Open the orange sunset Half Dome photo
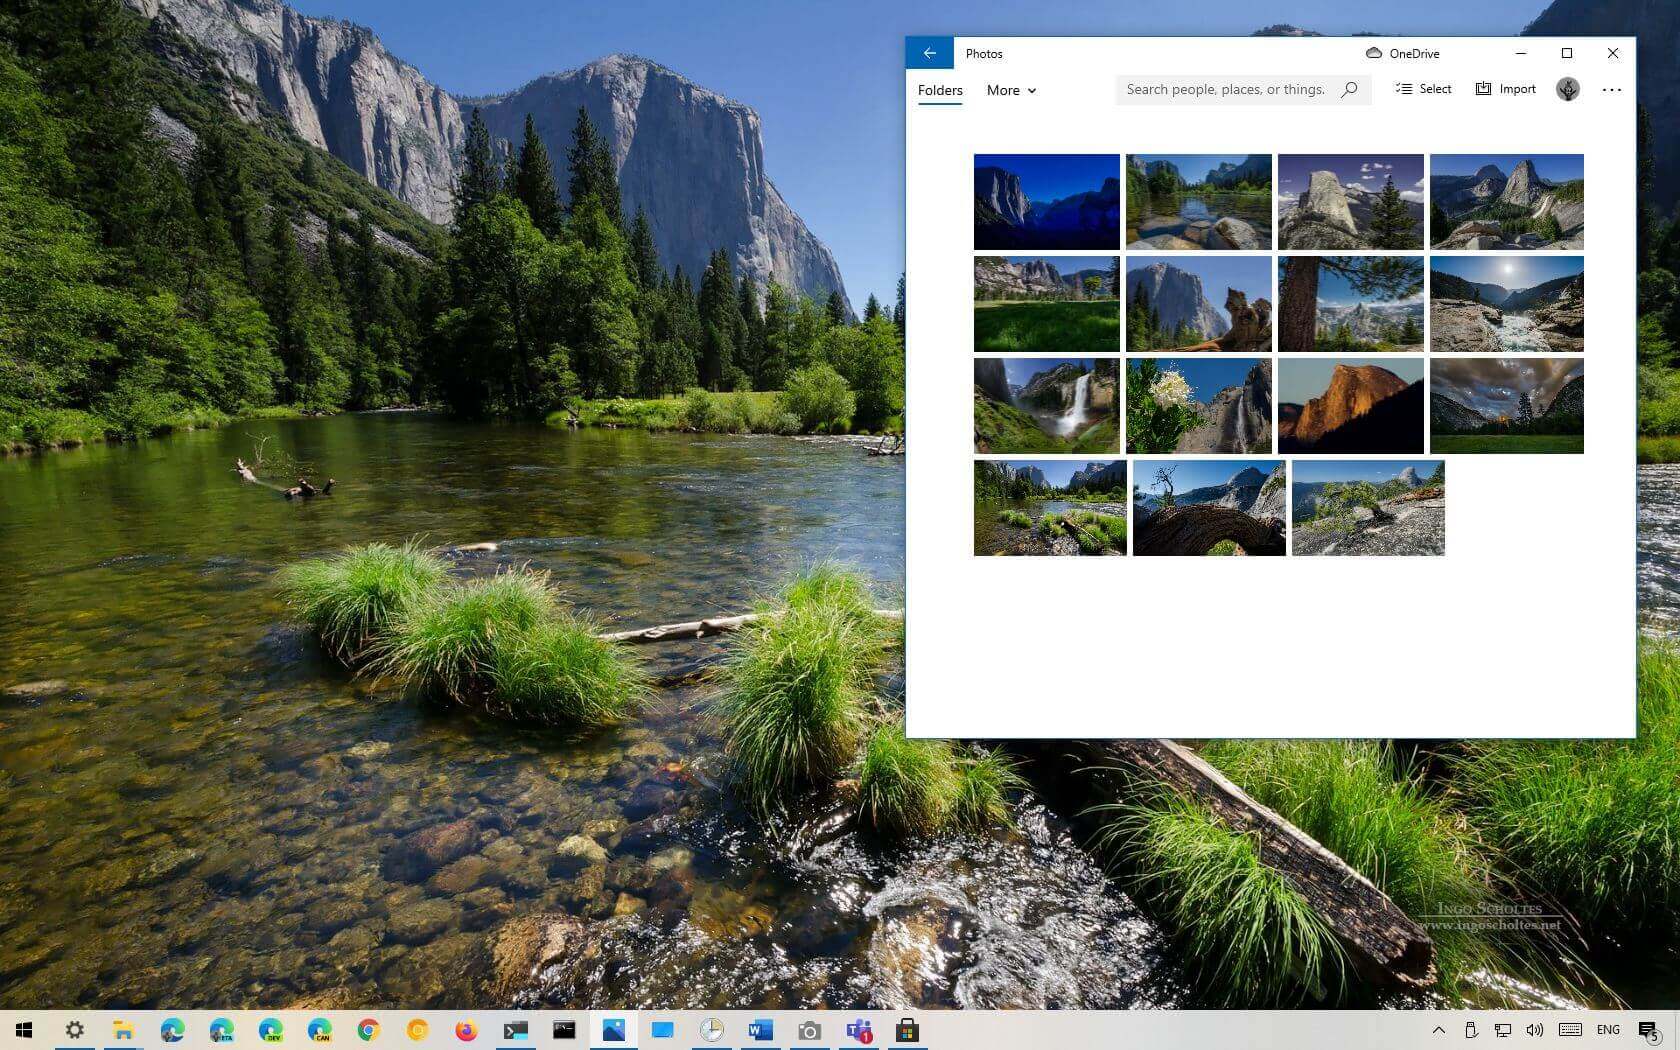 (1350, 406)
